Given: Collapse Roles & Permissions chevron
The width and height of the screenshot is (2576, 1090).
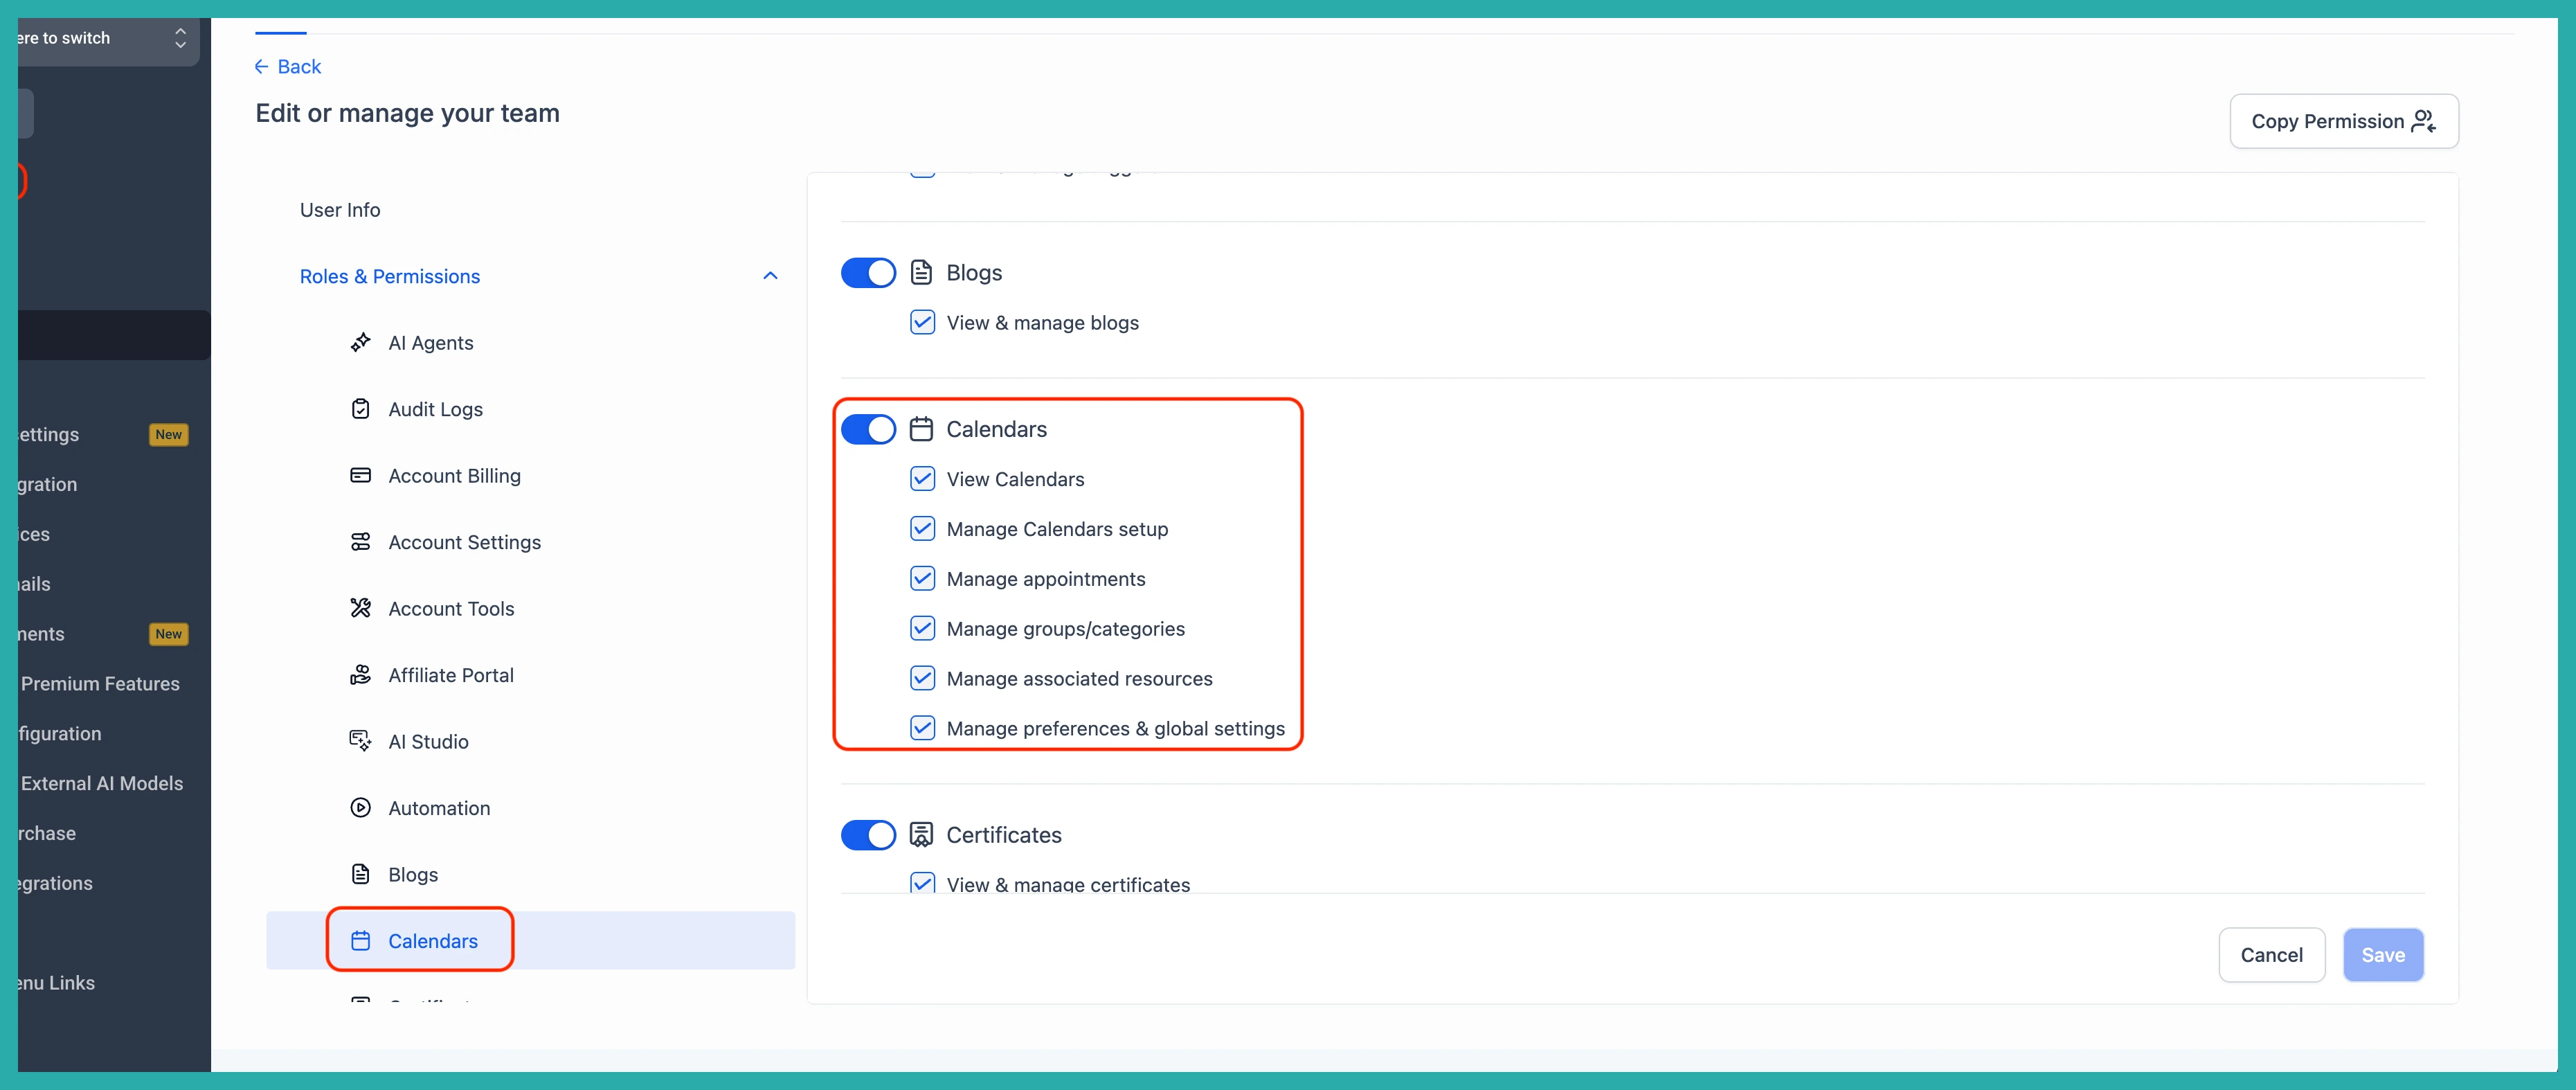Looking at the screenshot, I should click(770, 276).
